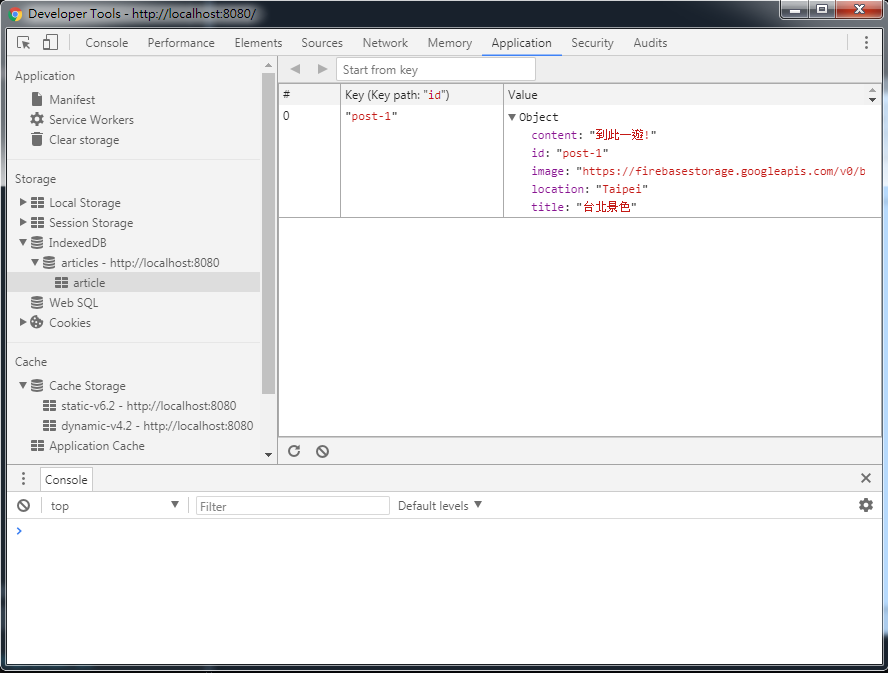Screen dimensions: 888x673
Task: Go to the next page arrow
Action: [x=322, y=69]
